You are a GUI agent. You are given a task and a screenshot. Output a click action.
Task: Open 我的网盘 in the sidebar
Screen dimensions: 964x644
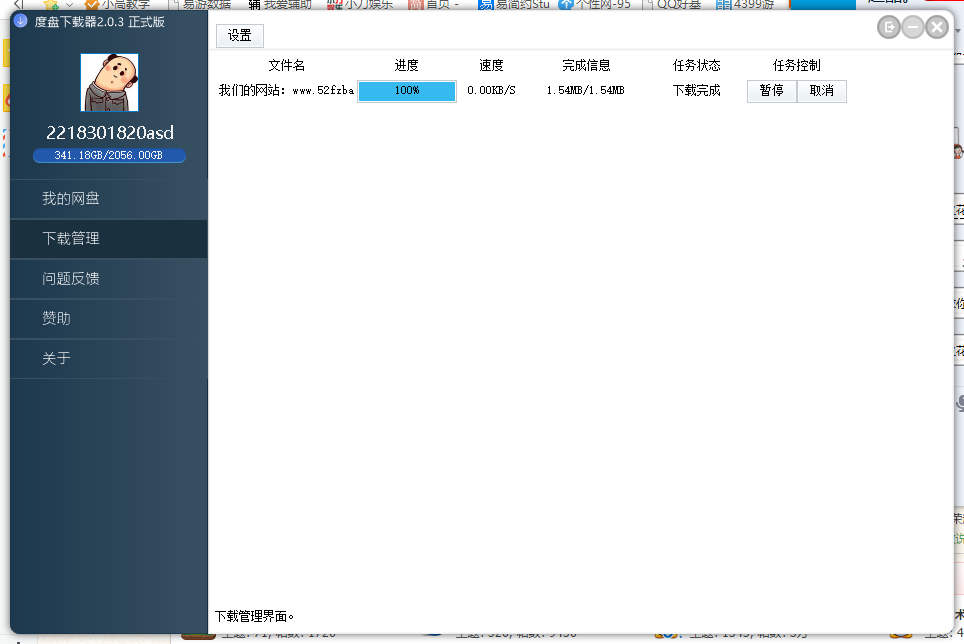tap(109, 198)
